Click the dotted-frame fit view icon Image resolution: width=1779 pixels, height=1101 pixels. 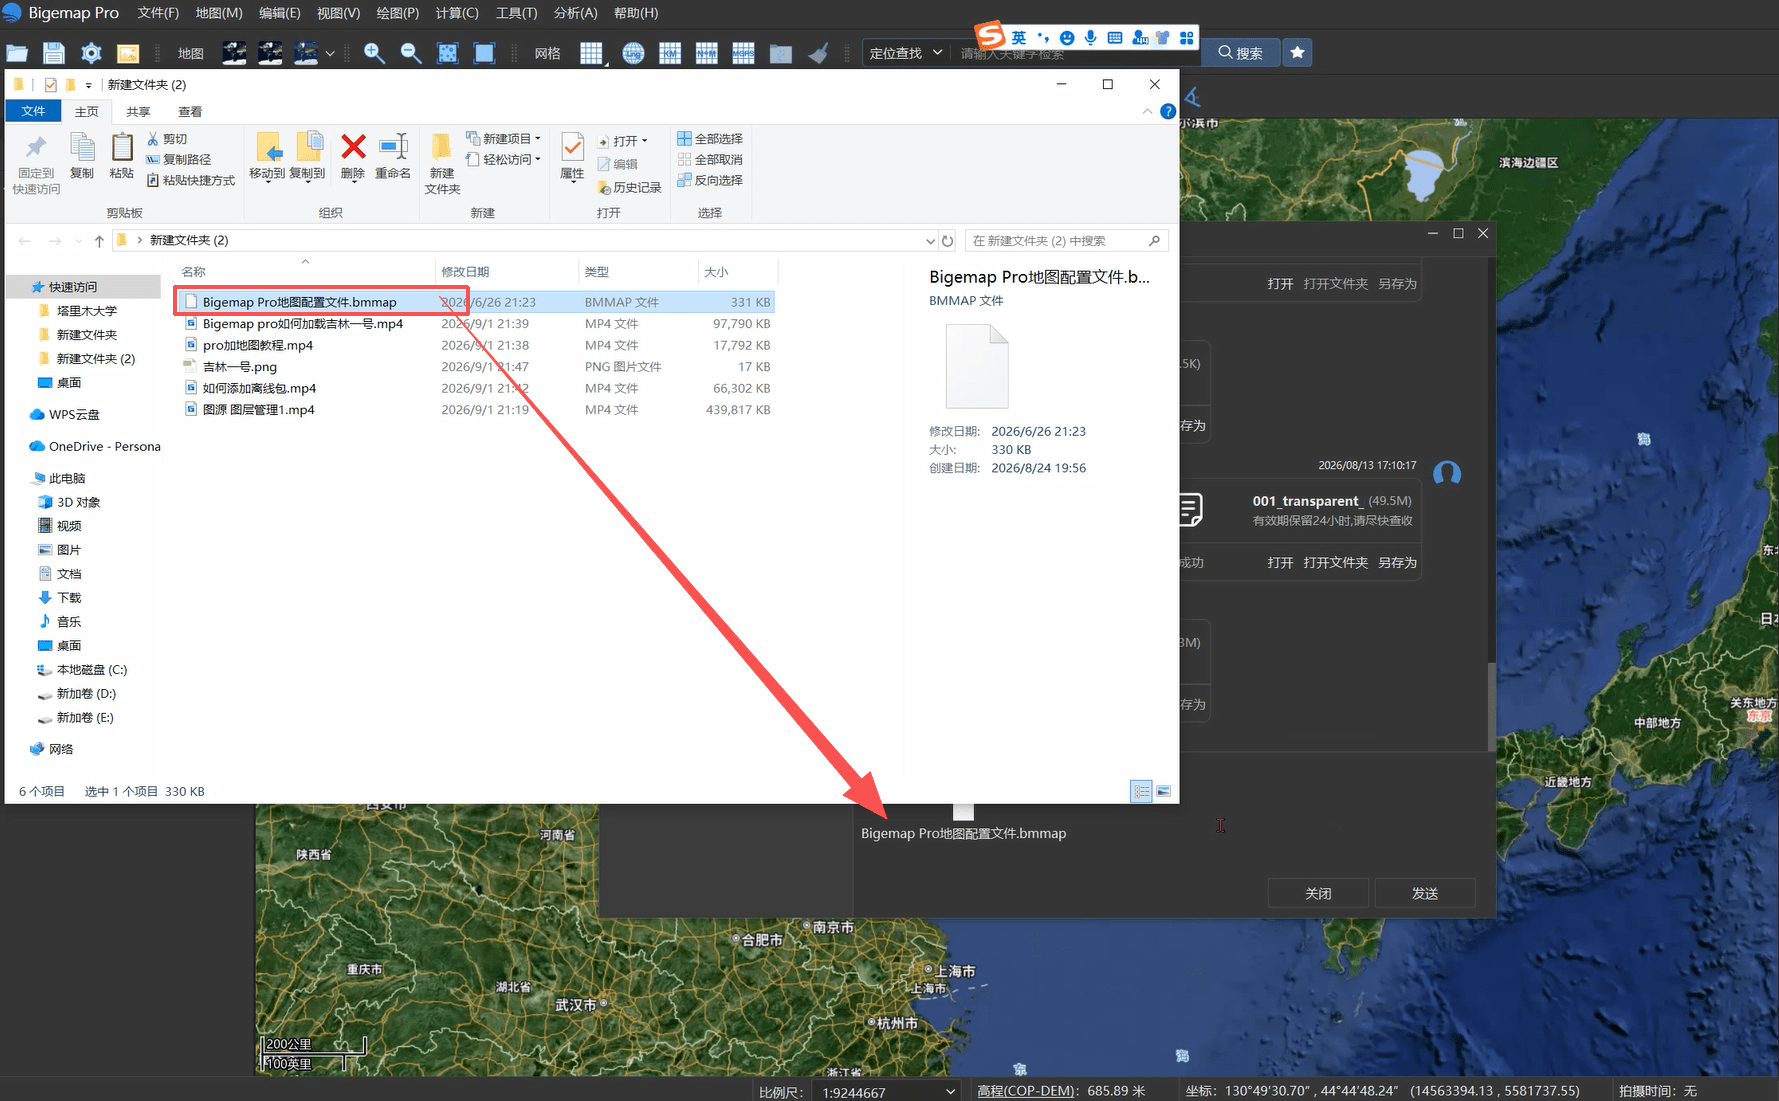coord(447,53)
